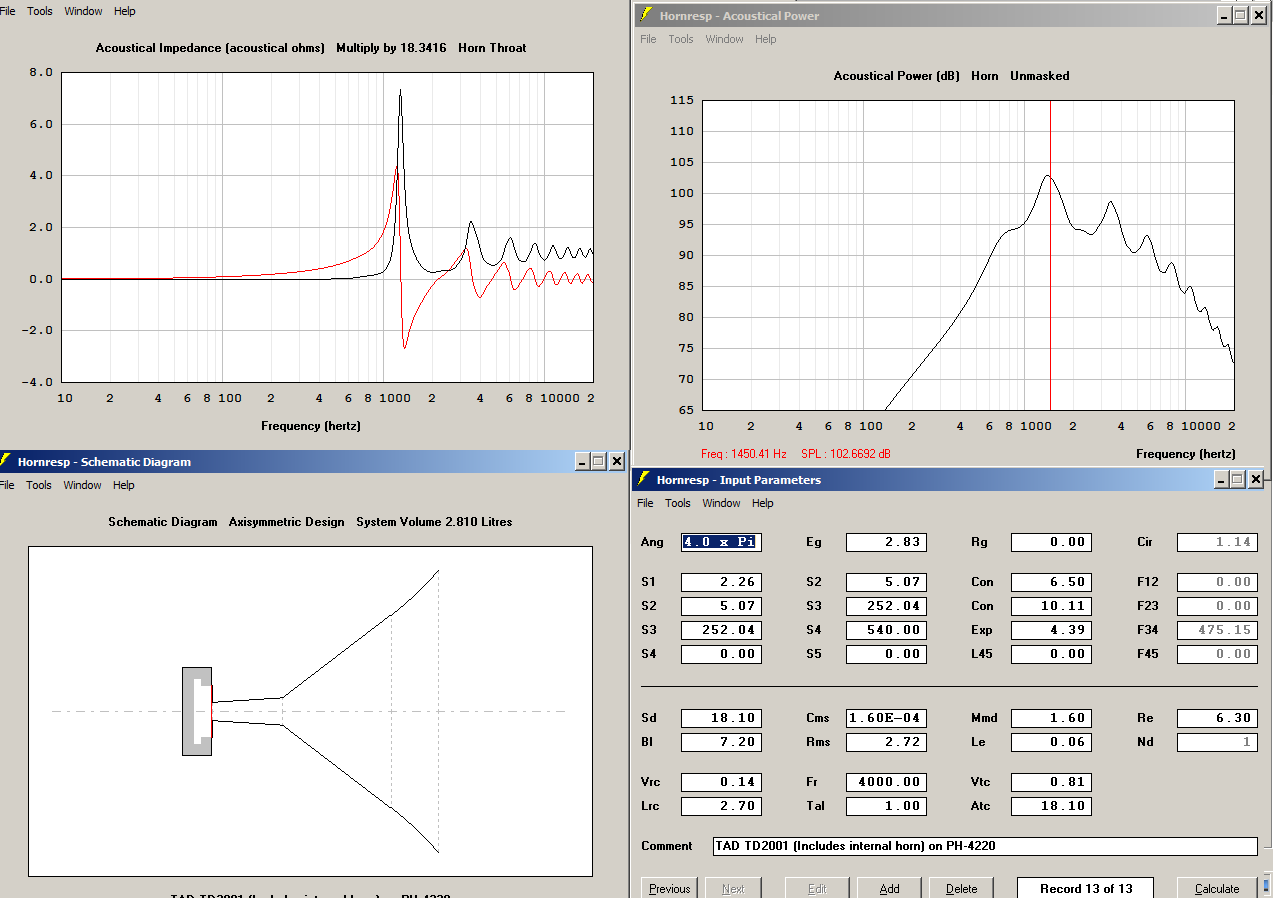
Task: Click the Freq : 1450.41 Hz readout
Action: [x=744, y=454]
